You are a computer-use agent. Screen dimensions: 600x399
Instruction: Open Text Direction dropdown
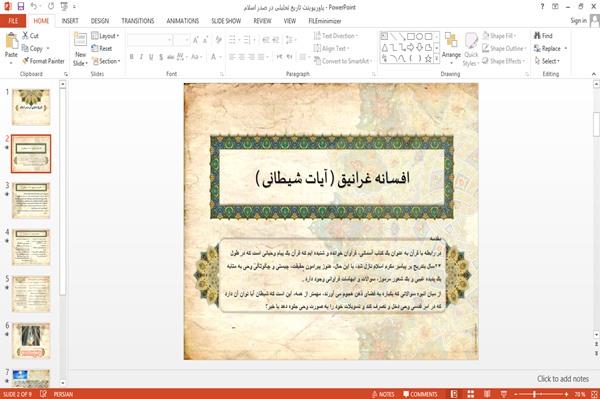[x=336, y=36]
